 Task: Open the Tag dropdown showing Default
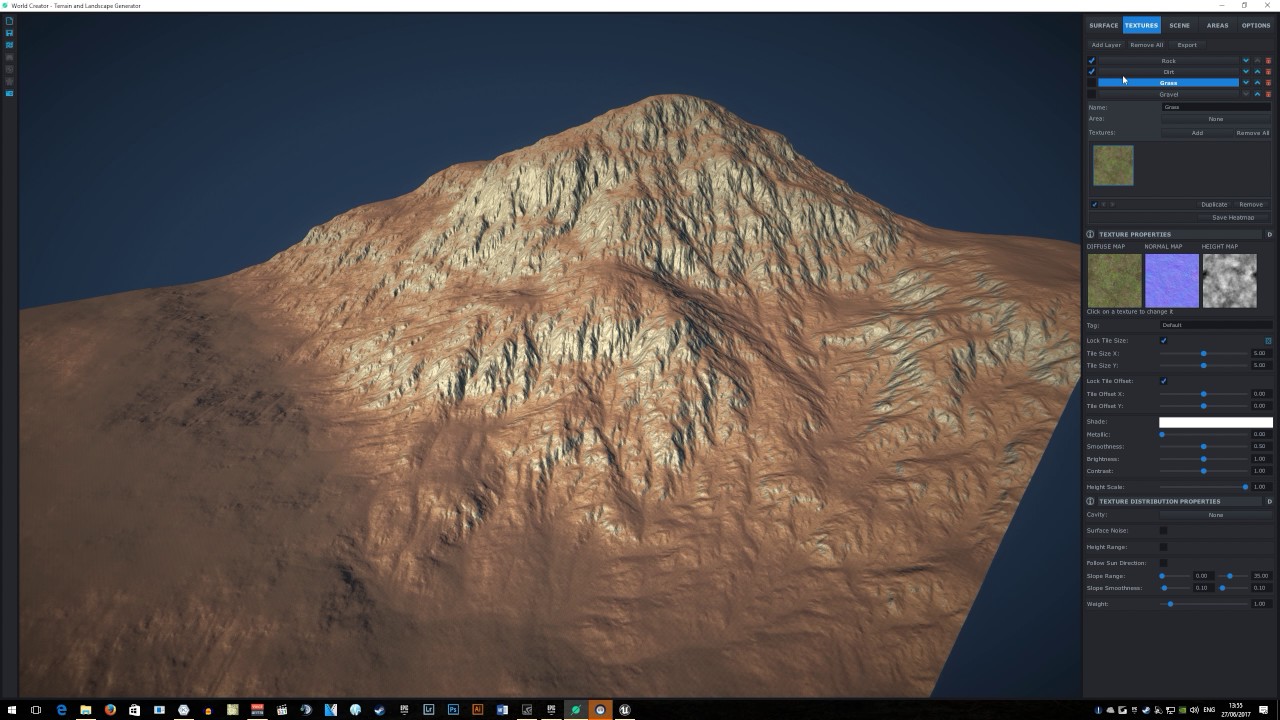tap(1216, 325)
